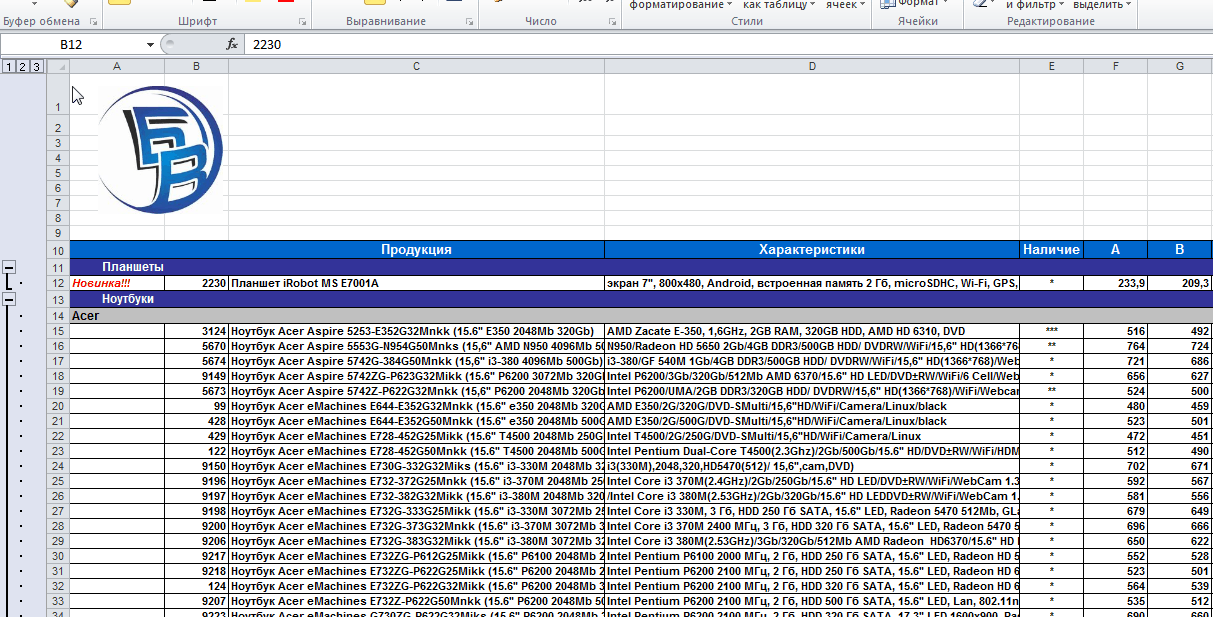The height and width of the screenshot is (617, 1213).
Task: Click Intel T4500/2G/250G/DVD-SMulti specs cell
Action: tap(812, 436)
